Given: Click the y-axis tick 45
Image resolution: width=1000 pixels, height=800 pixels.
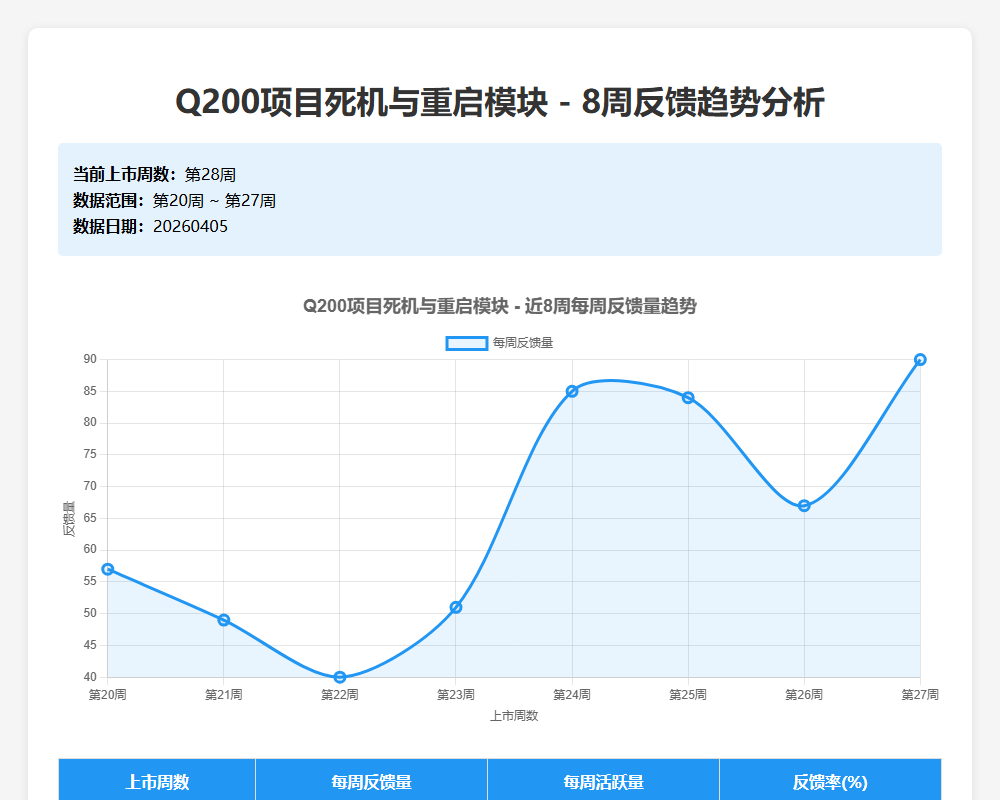Looking at the screenshot, I should tap(90, 645).
